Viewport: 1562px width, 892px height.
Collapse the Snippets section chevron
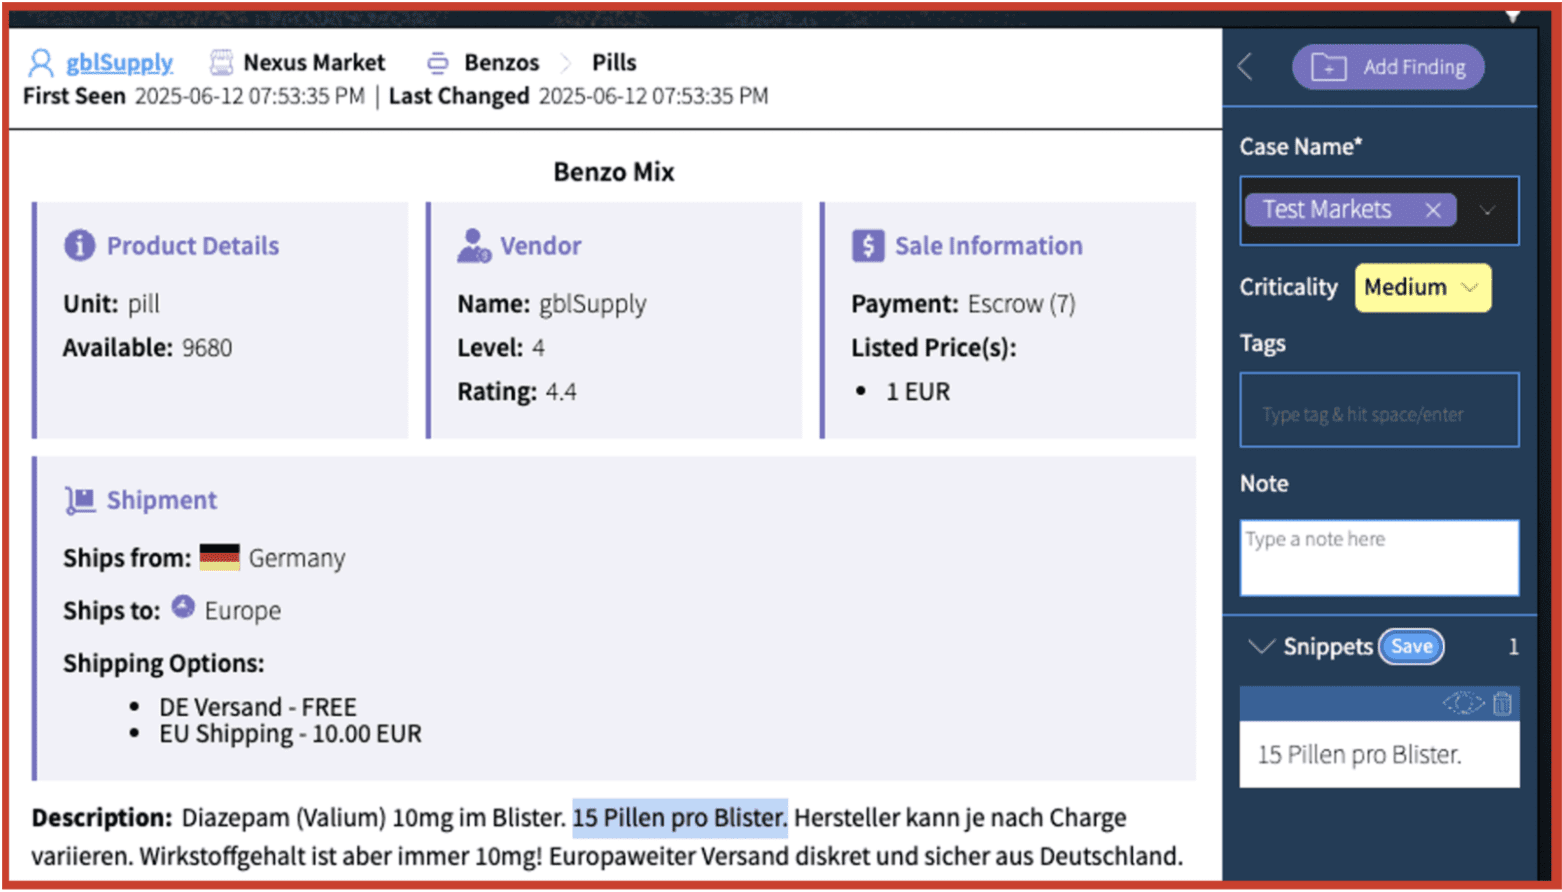[x=1260, y=647]
